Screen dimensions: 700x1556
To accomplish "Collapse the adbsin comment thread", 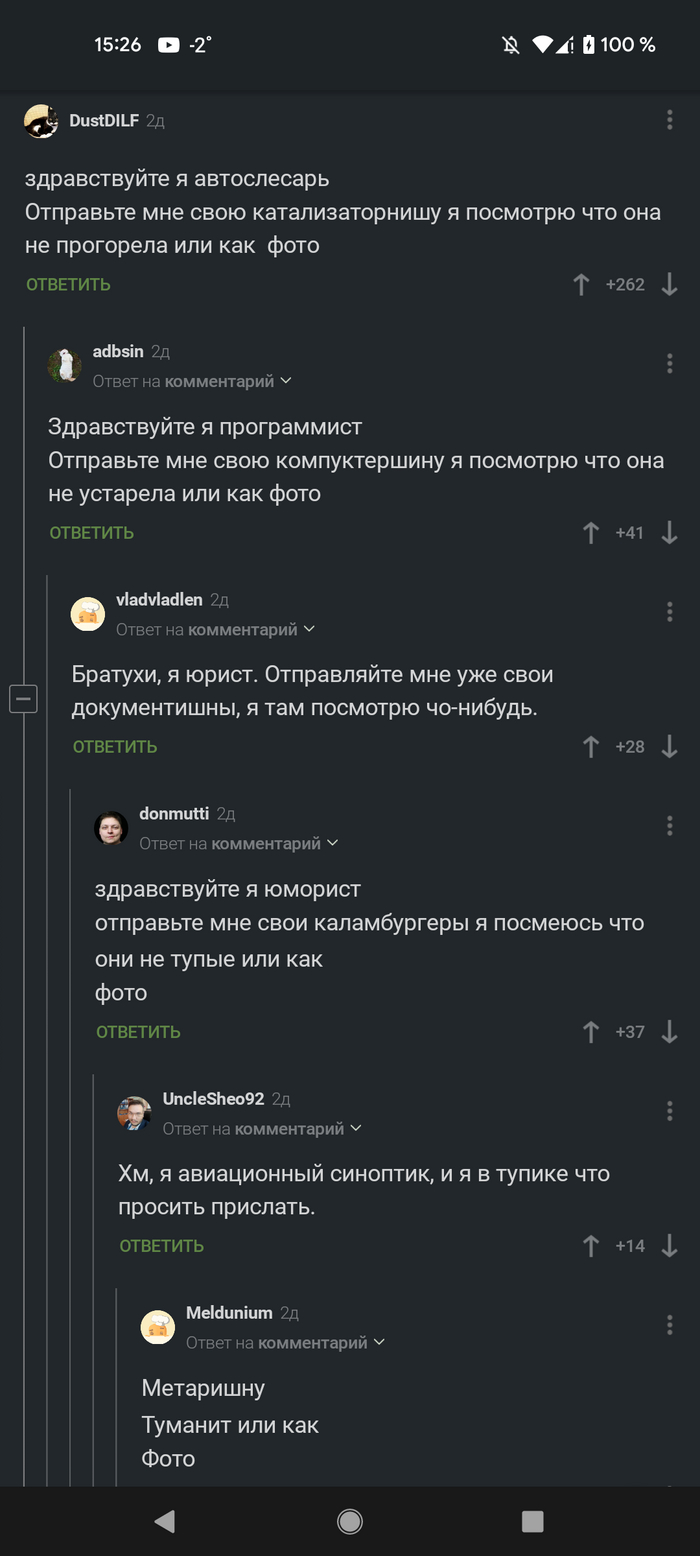I will [23, 699].
